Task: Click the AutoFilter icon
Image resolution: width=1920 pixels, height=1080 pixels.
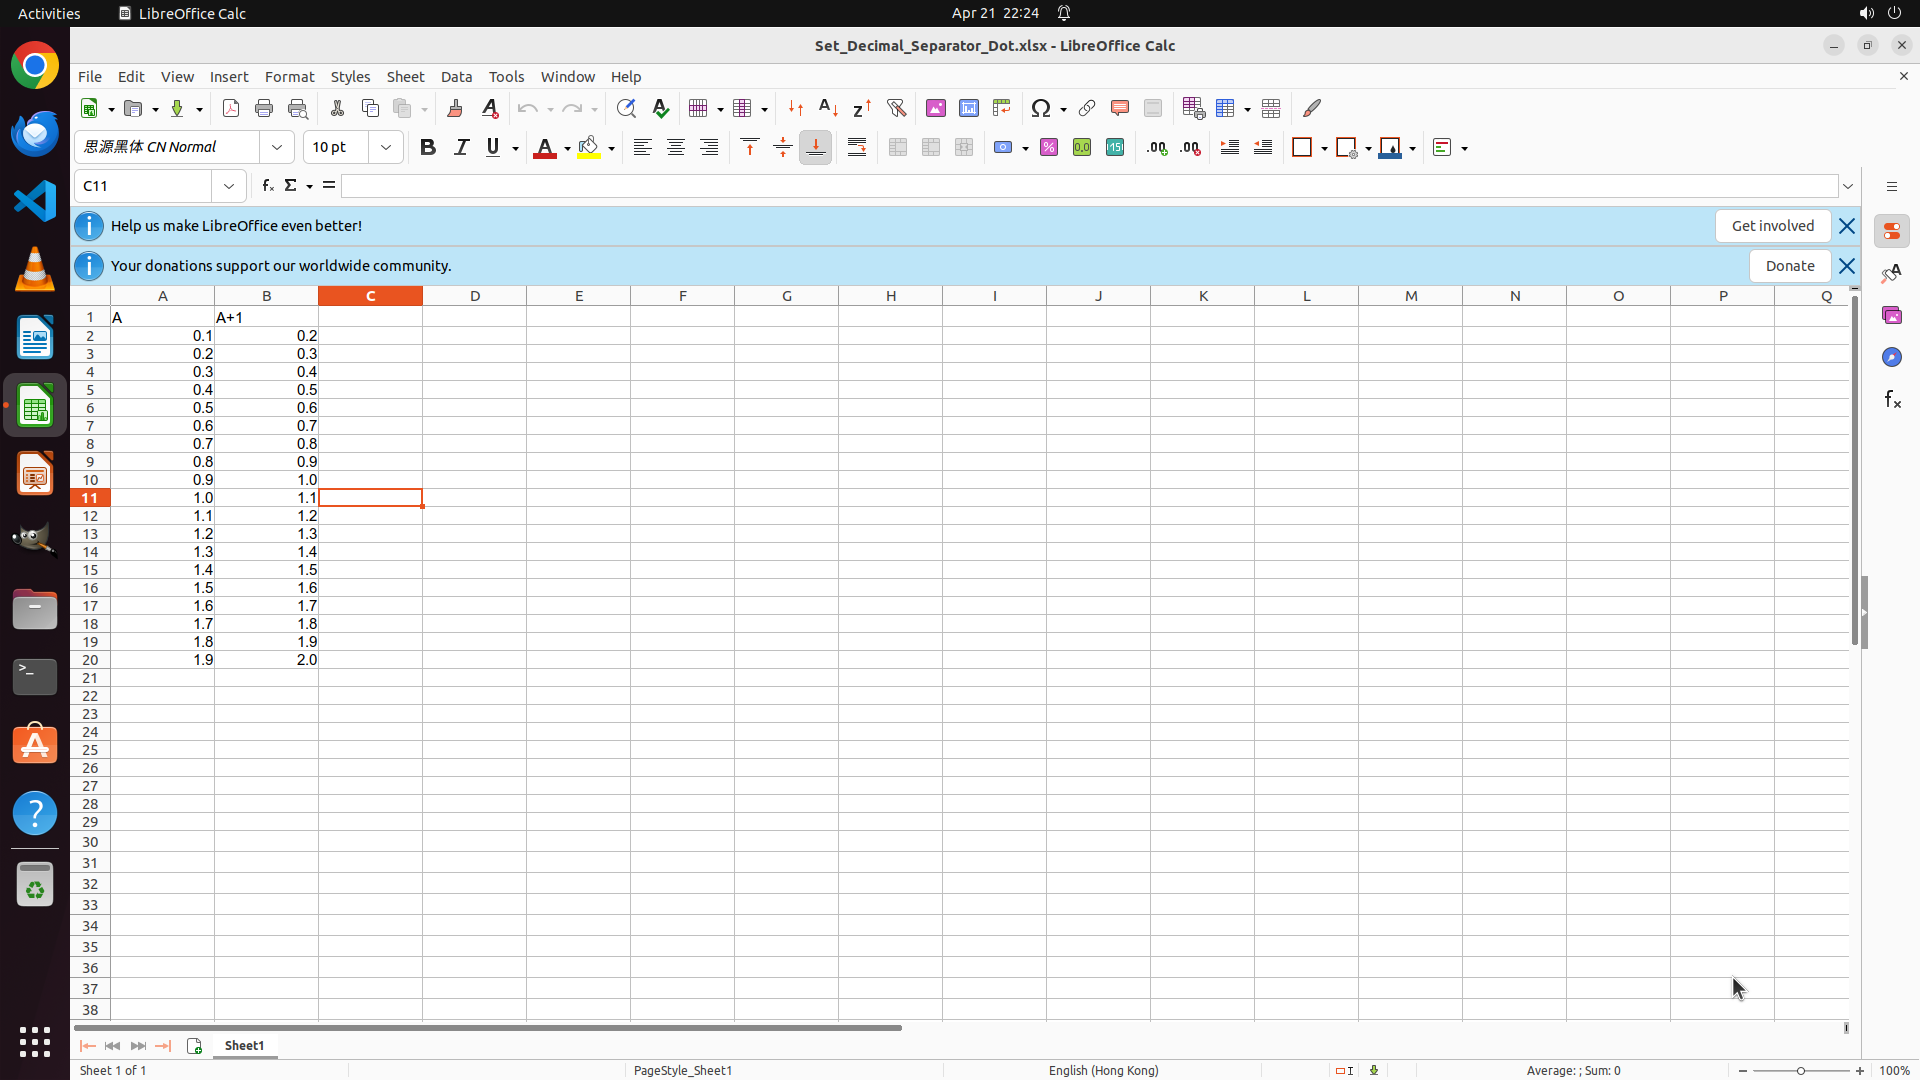Action: point(896,108)
